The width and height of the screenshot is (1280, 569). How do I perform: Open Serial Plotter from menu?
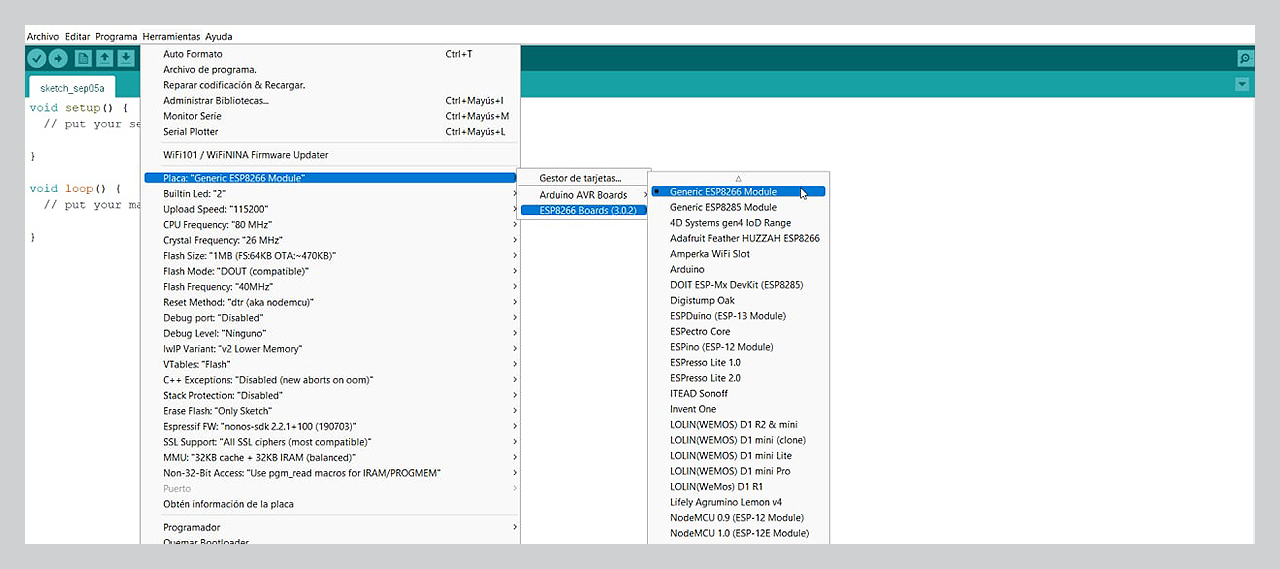[x=330, y=132]
